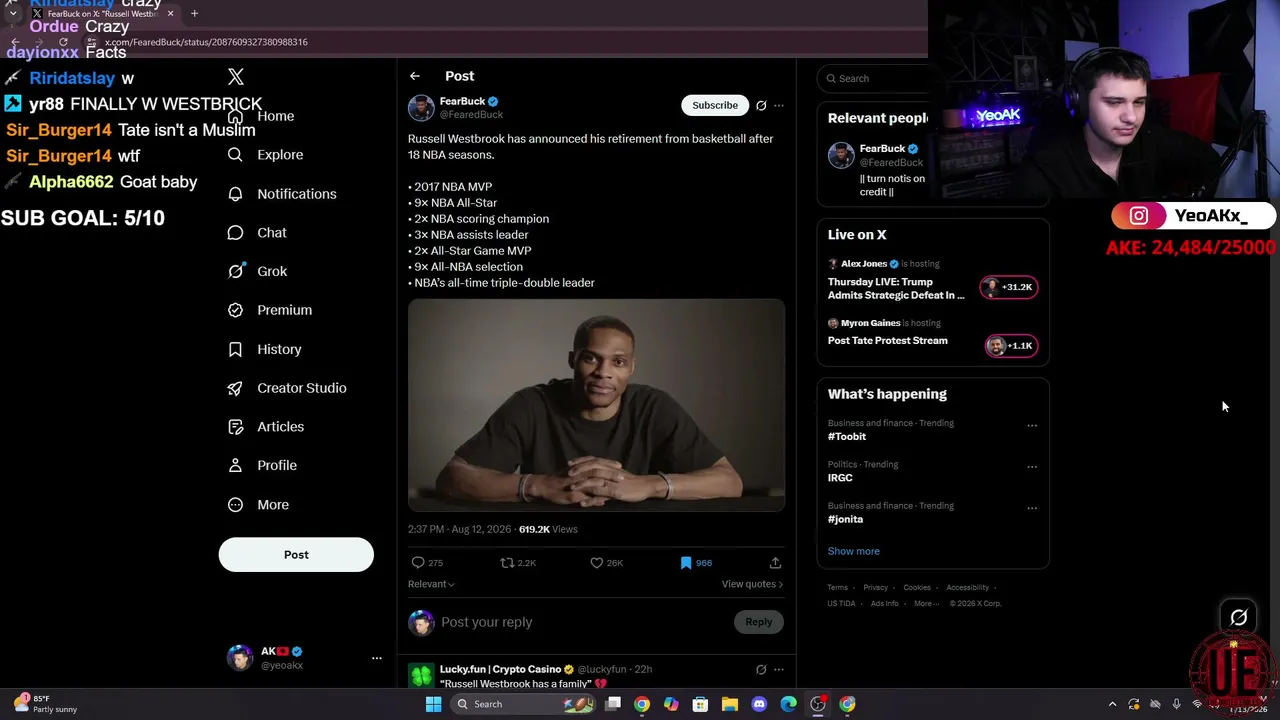
Task: Open OBS Studio from the taskbar
Action: tap(818, 704)
